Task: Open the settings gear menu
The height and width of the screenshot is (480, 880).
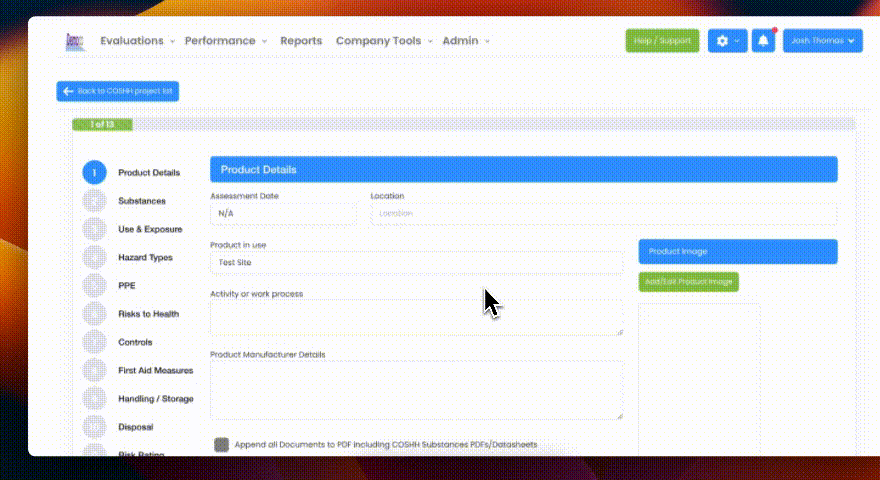Action: pyautogui.click(x=727, y=41)
